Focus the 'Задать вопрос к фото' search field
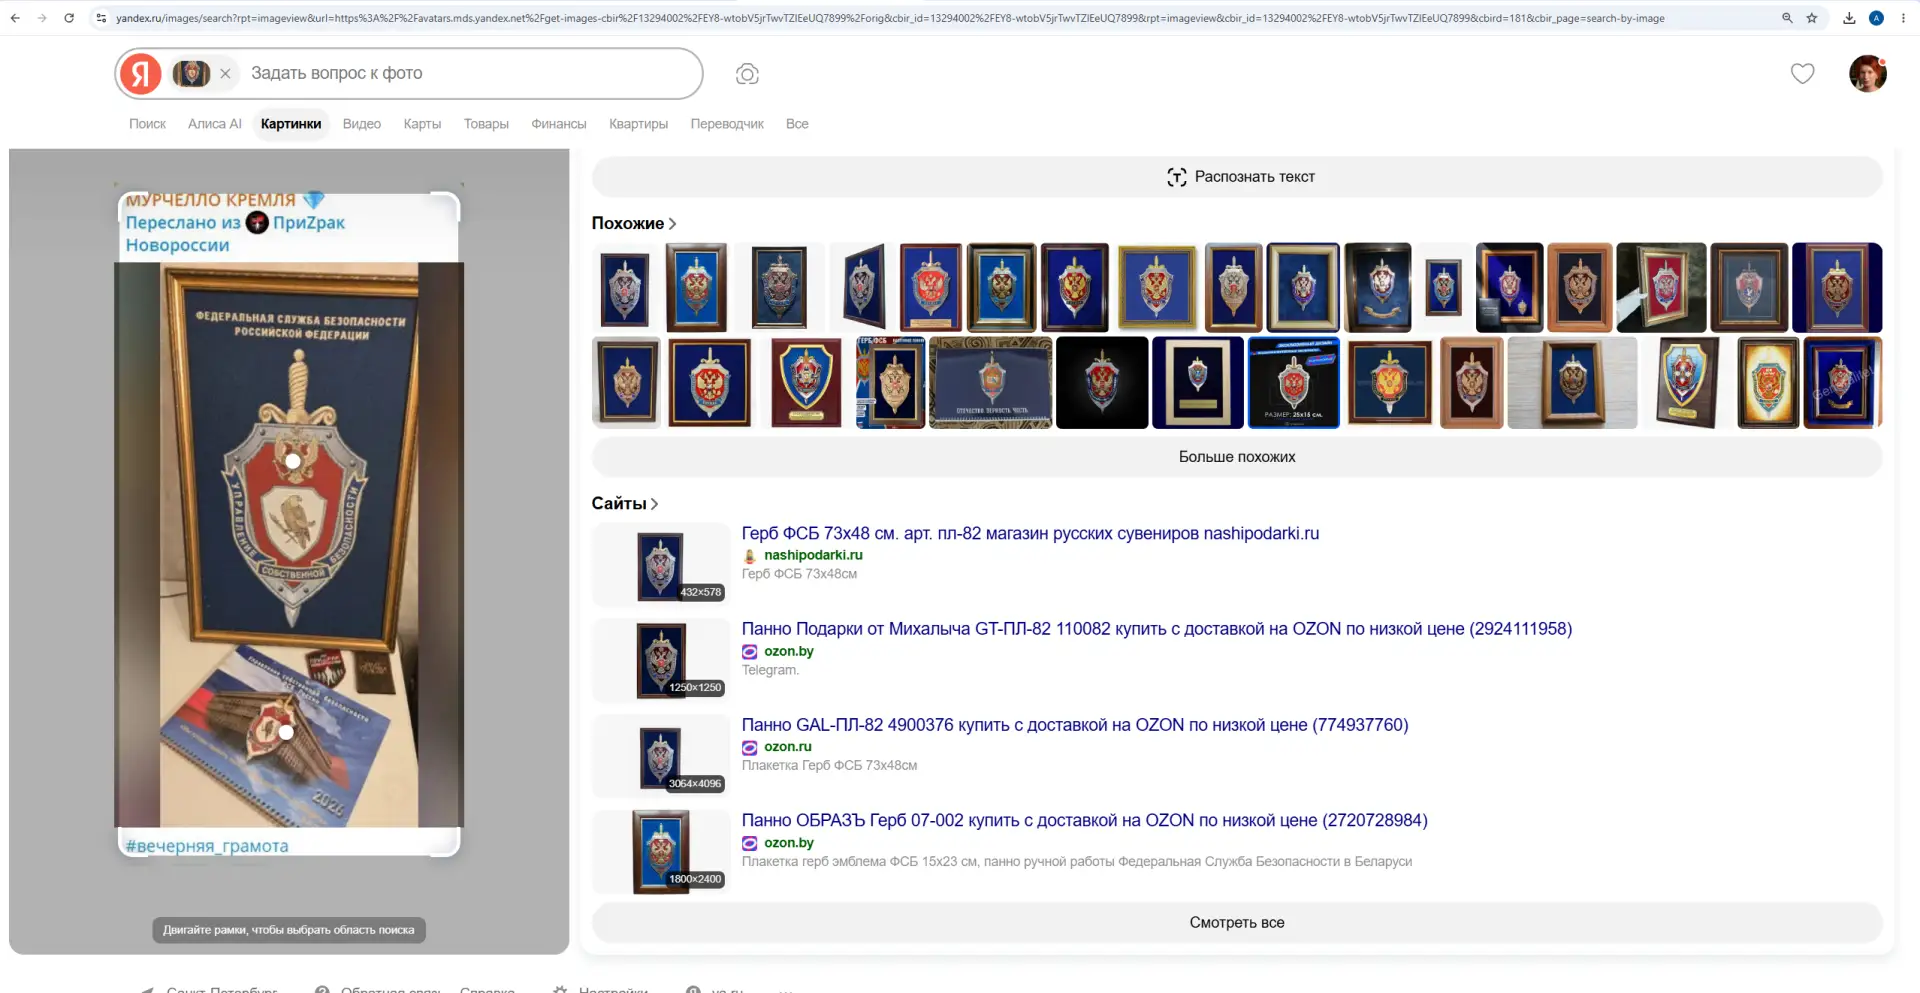This screenshot has height=993, width=1920. (x=470, y=73)
